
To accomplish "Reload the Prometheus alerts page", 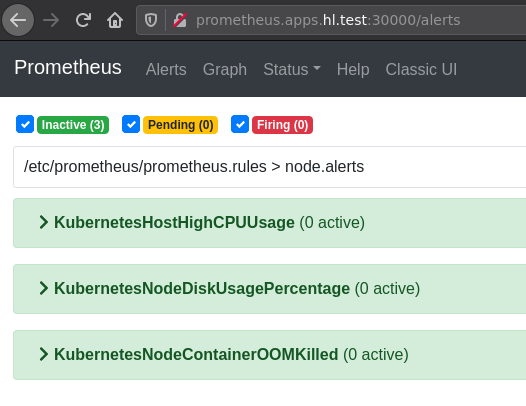I will tap(83, 20).
